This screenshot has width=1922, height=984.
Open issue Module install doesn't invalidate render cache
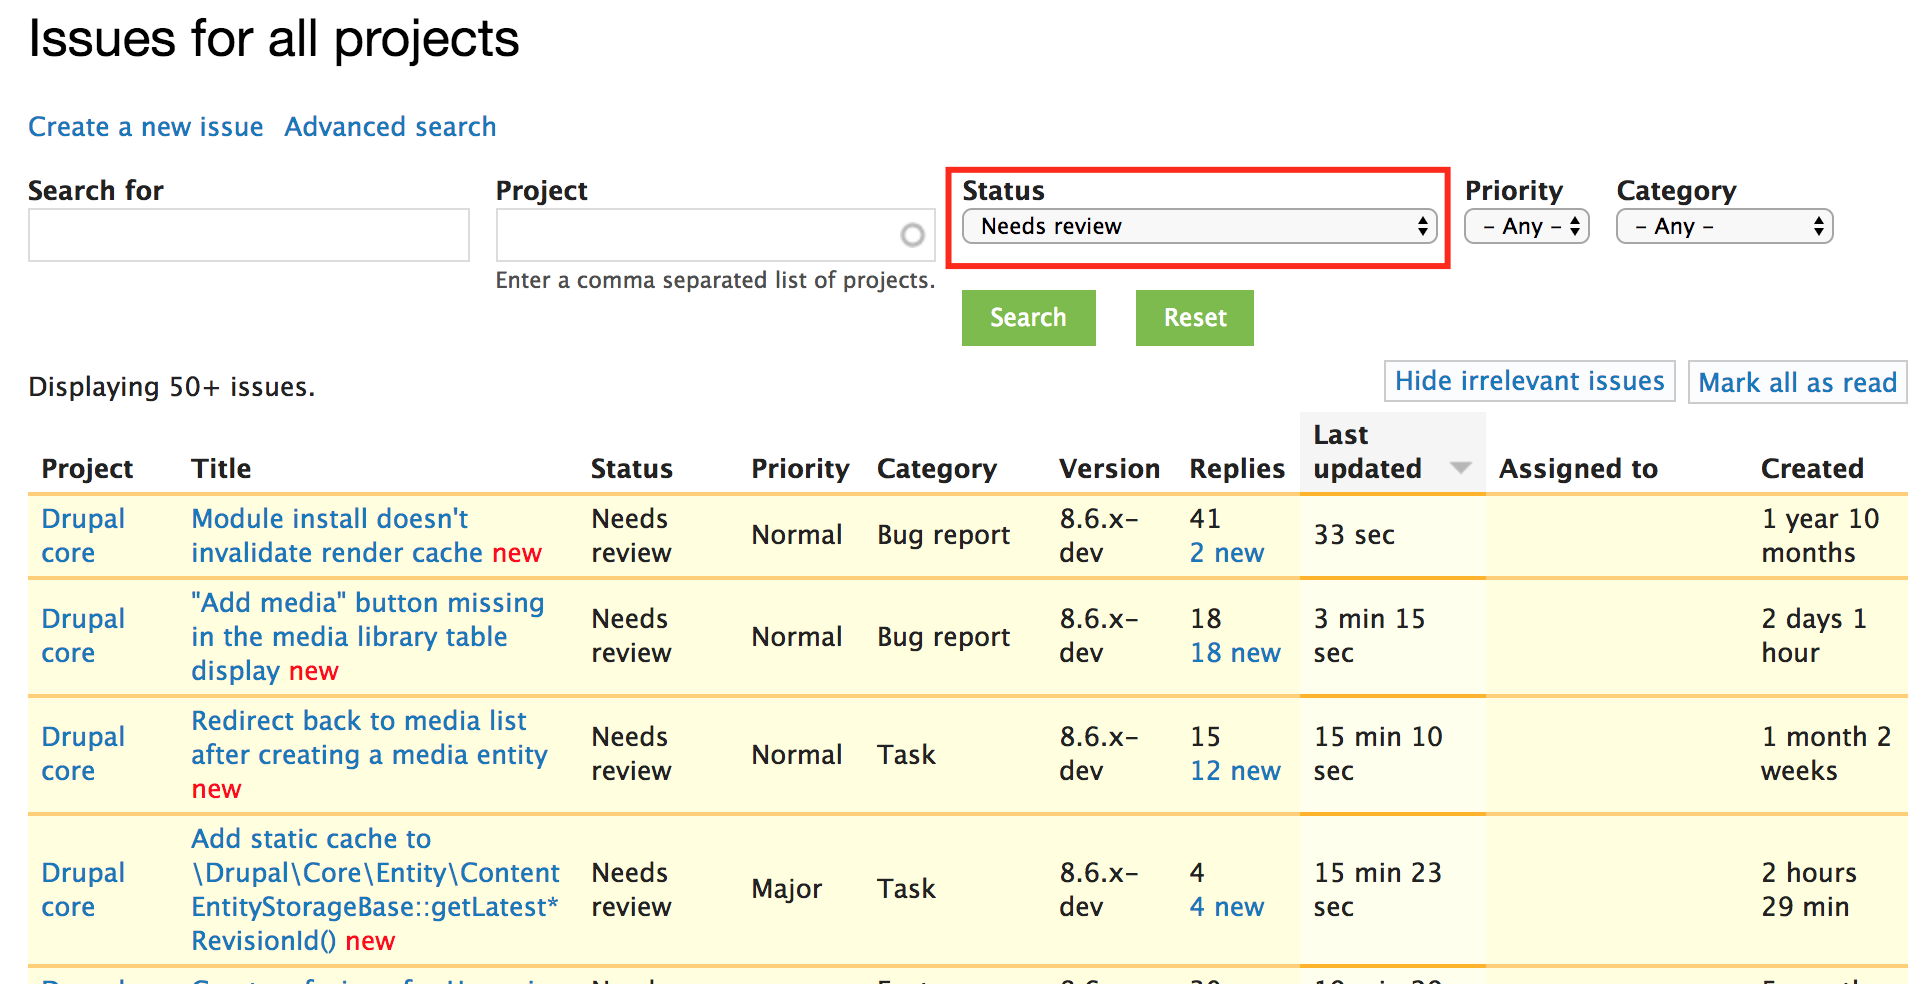click(338, 536)
